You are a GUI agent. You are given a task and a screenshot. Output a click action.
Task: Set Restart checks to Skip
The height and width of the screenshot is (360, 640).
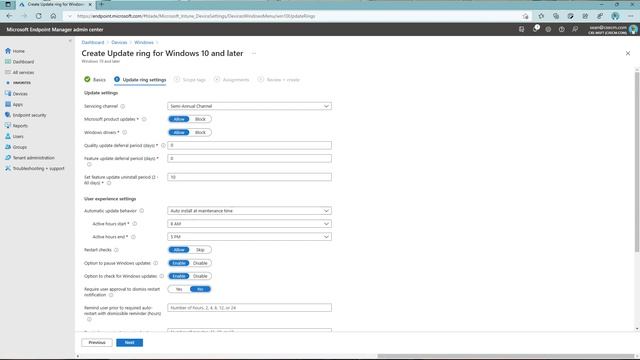tap(200, 250)
